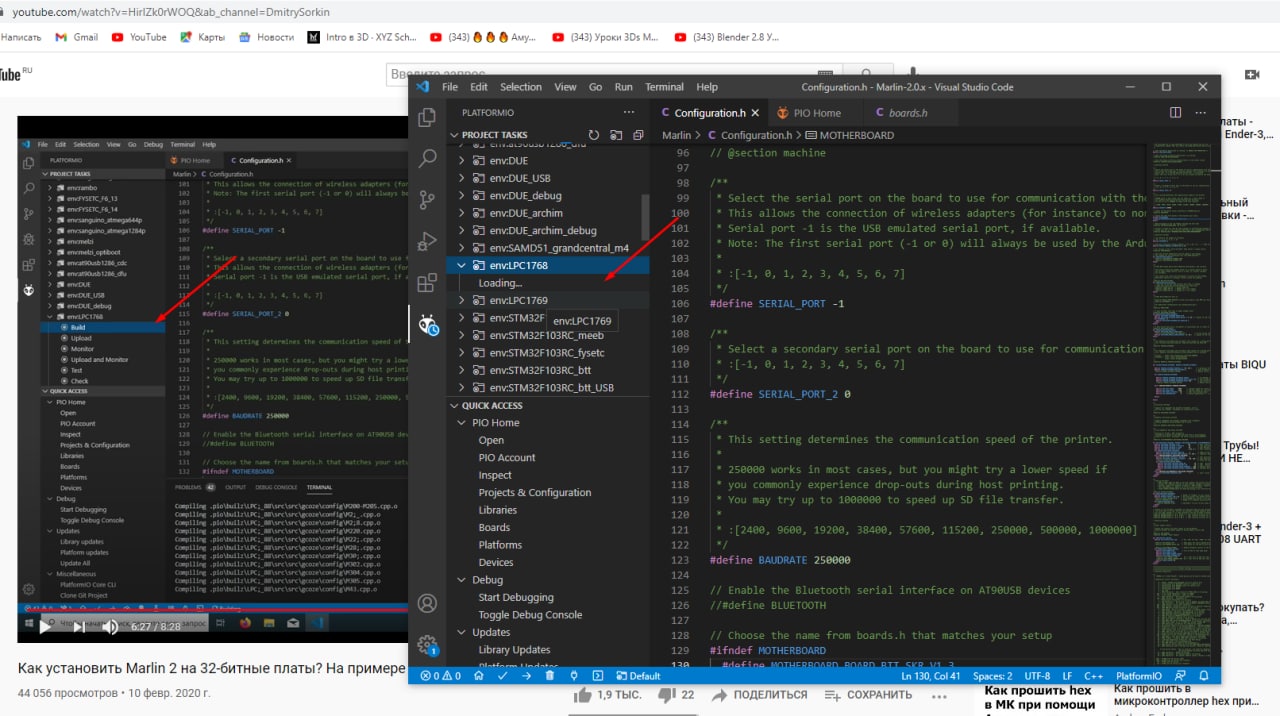This screenshot has height=716, width=1280.
Task: Click the UTF-8 encoding in status bar
Action: click(x=1037, y=676)
